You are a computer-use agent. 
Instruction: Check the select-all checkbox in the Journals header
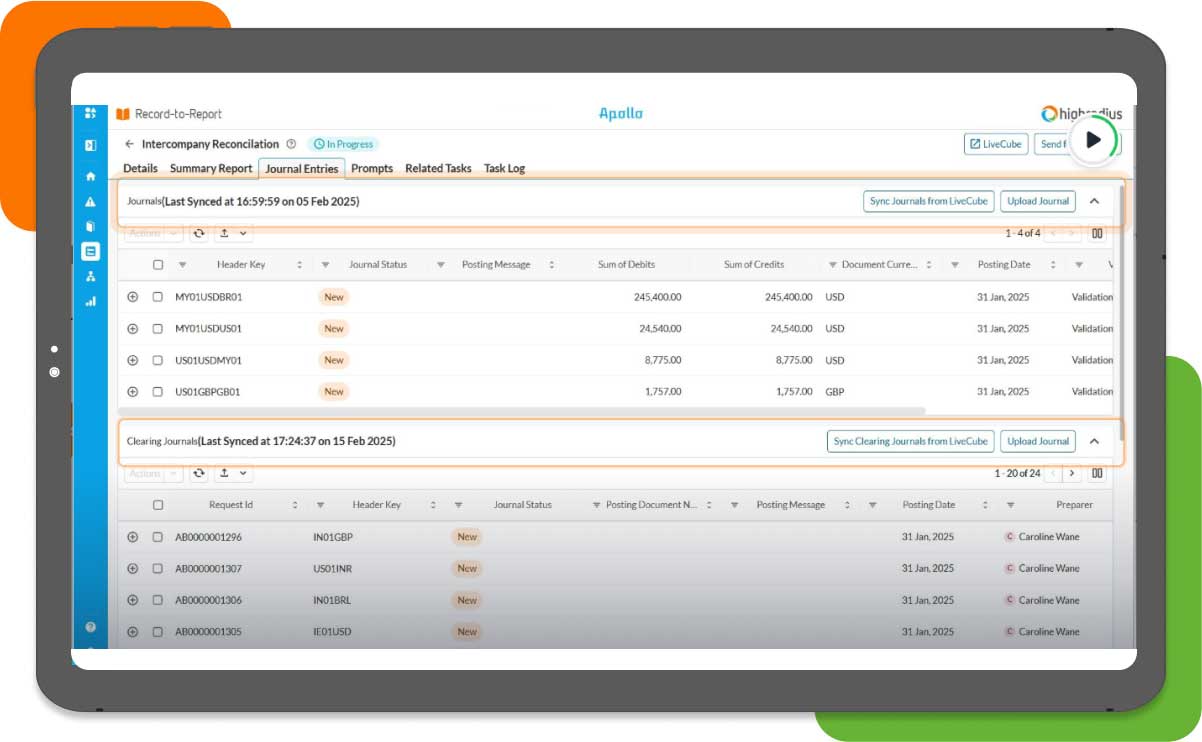point(156,264)
